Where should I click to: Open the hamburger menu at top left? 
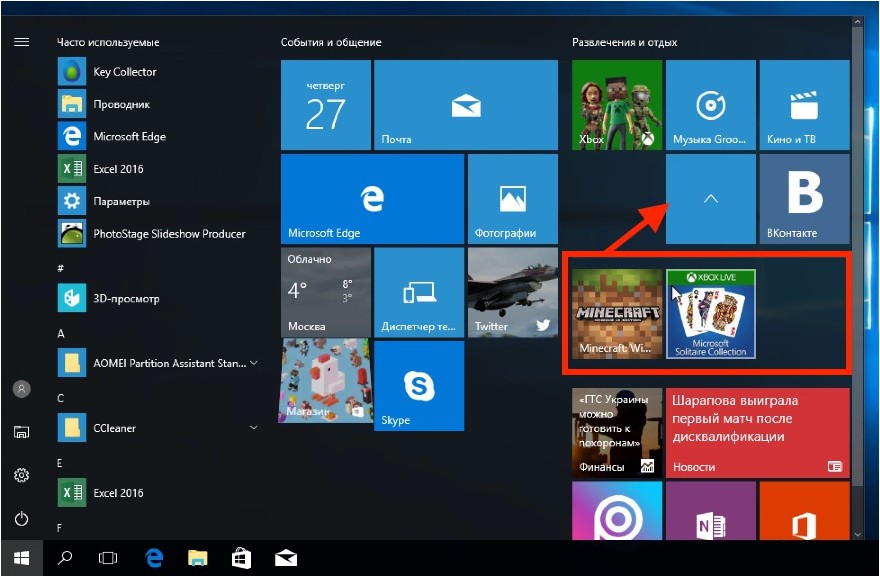[x=21, y=42]
